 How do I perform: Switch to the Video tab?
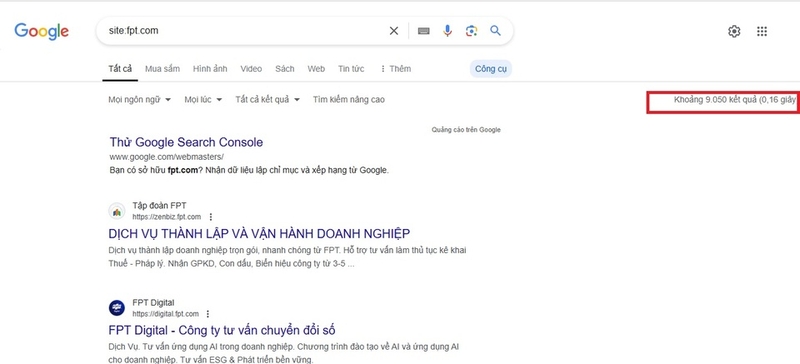(251, 68)
